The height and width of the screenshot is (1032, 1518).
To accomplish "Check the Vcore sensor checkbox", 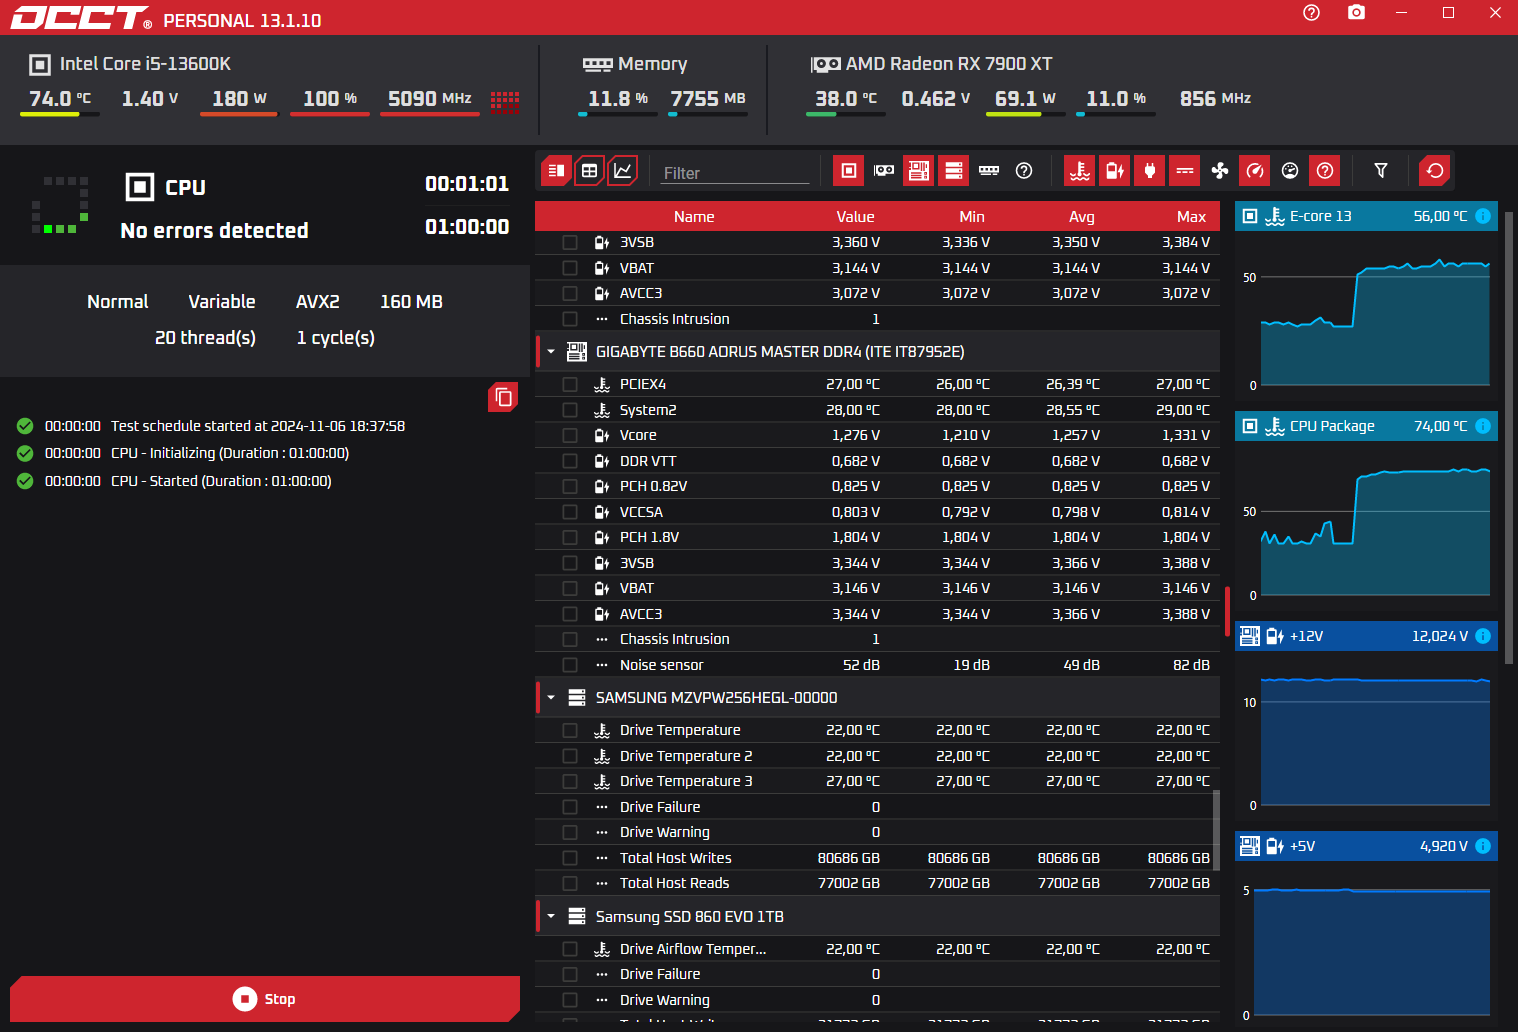I will tap(570, 435).
